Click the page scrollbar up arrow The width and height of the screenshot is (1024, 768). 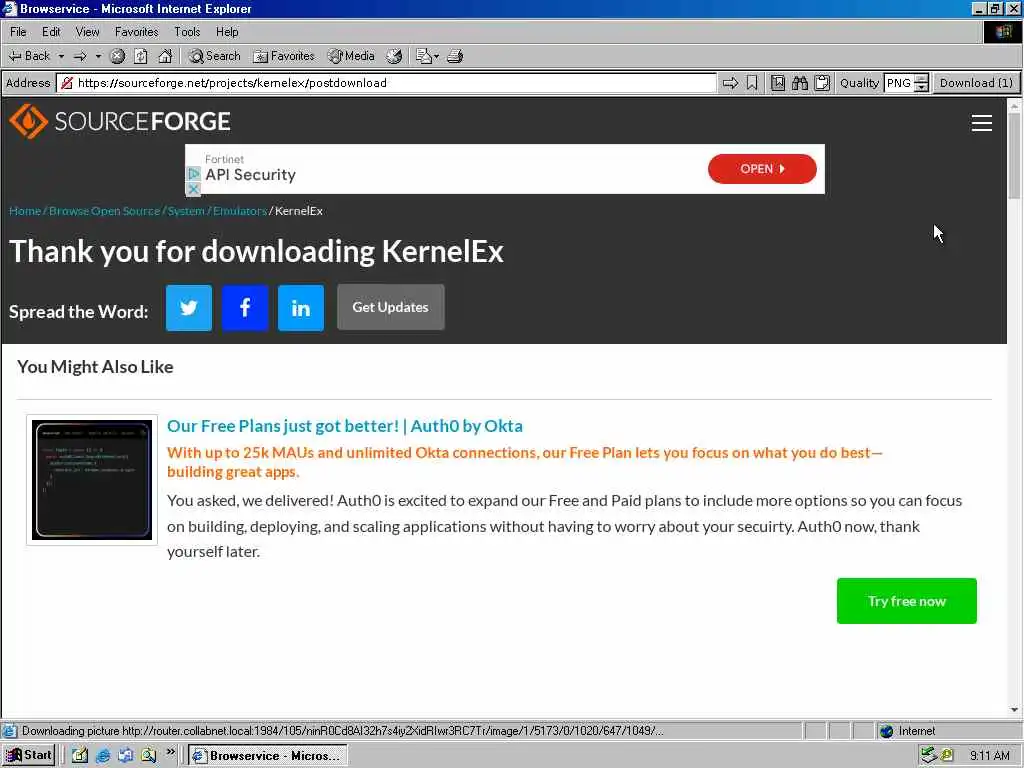1014,105
